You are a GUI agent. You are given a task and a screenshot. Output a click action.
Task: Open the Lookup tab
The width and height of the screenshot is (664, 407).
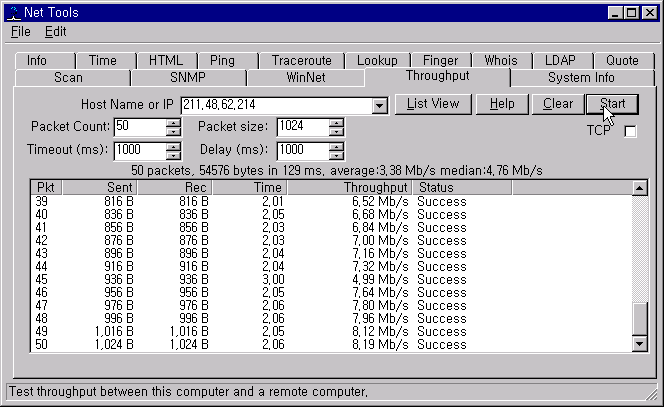coord(378,61)
